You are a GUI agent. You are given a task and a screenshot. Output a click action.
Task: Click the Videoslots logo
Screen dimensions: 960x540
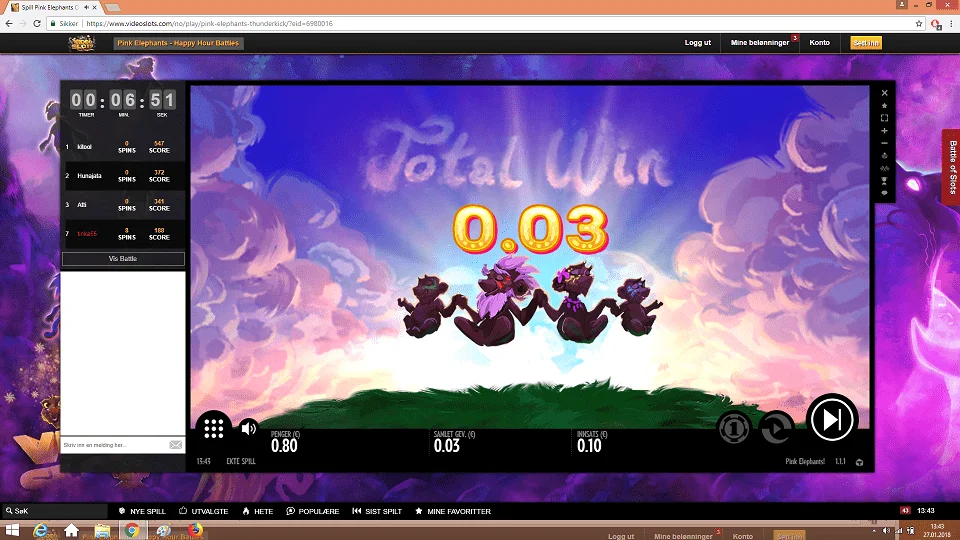[82, 43]
